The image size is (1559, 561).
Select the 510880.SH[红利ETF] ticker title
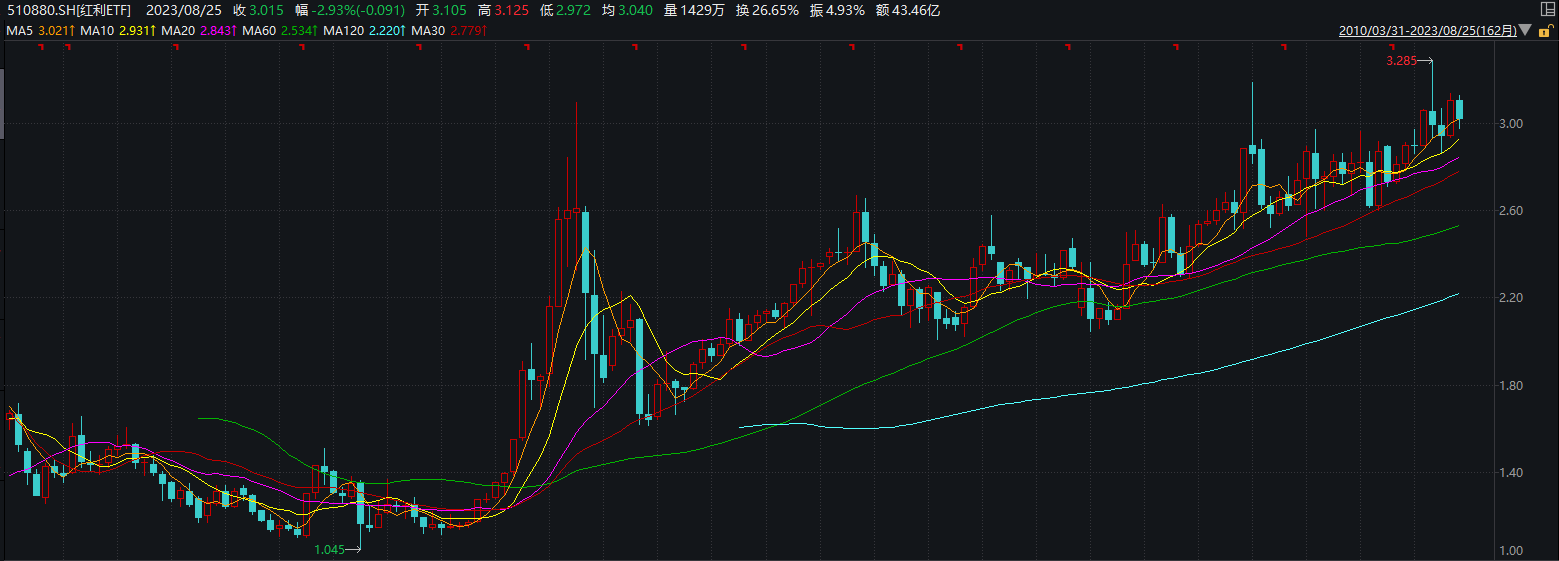coord(69,11)
